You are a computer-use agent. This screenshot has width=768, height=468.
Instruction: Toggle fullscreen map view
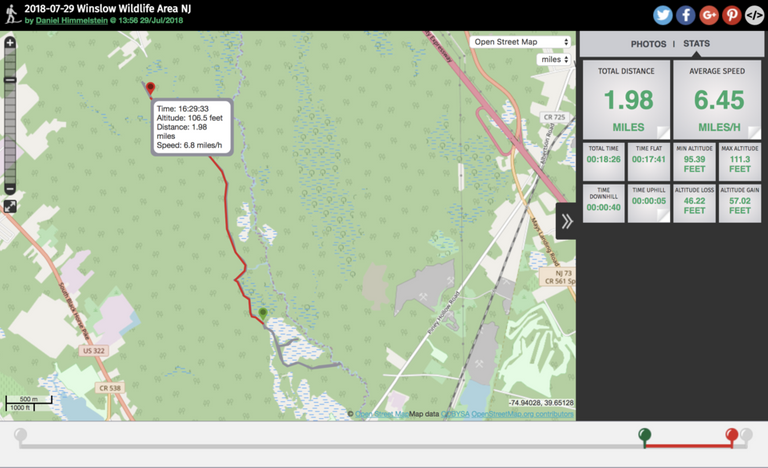pos(10,206)
